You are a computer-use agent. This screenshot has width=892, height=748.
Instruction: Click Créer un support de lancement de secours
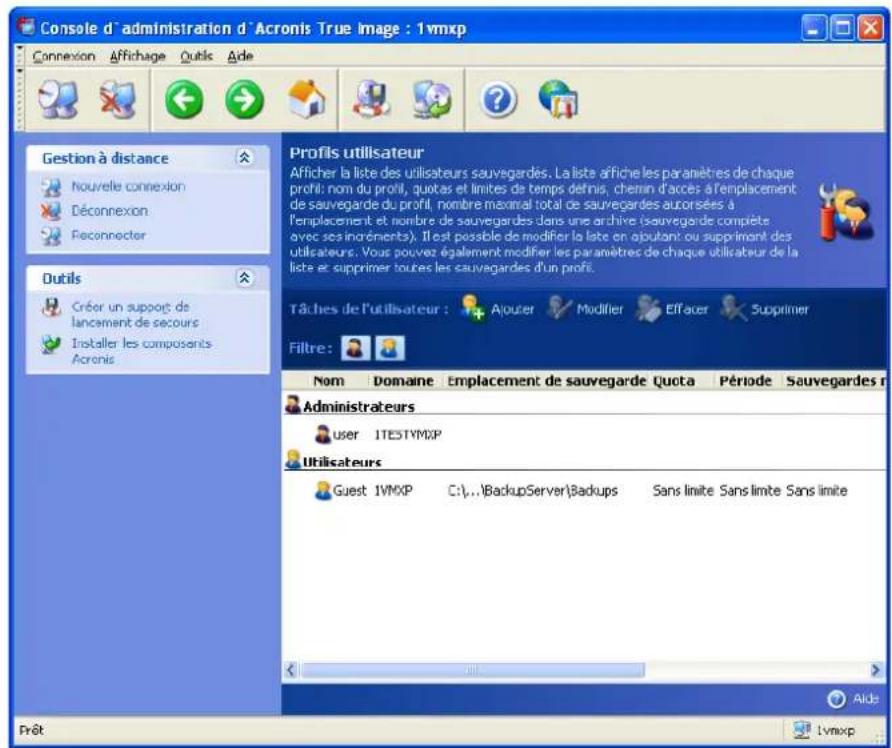(x=135, y=315)
